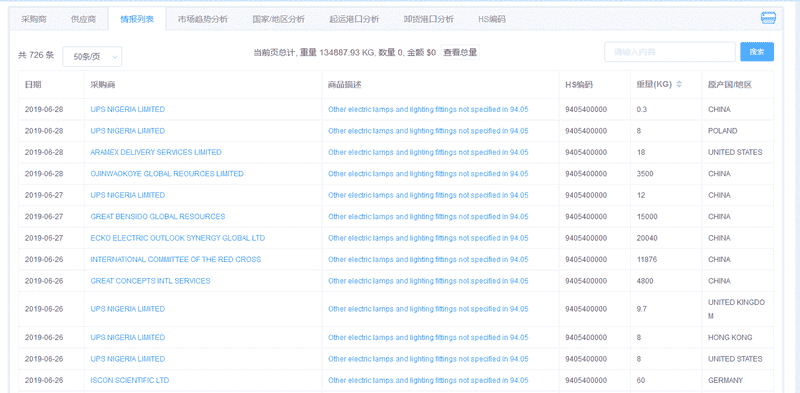Focus the search content input field
Viewport: 800px width, 393px height.
670,52
